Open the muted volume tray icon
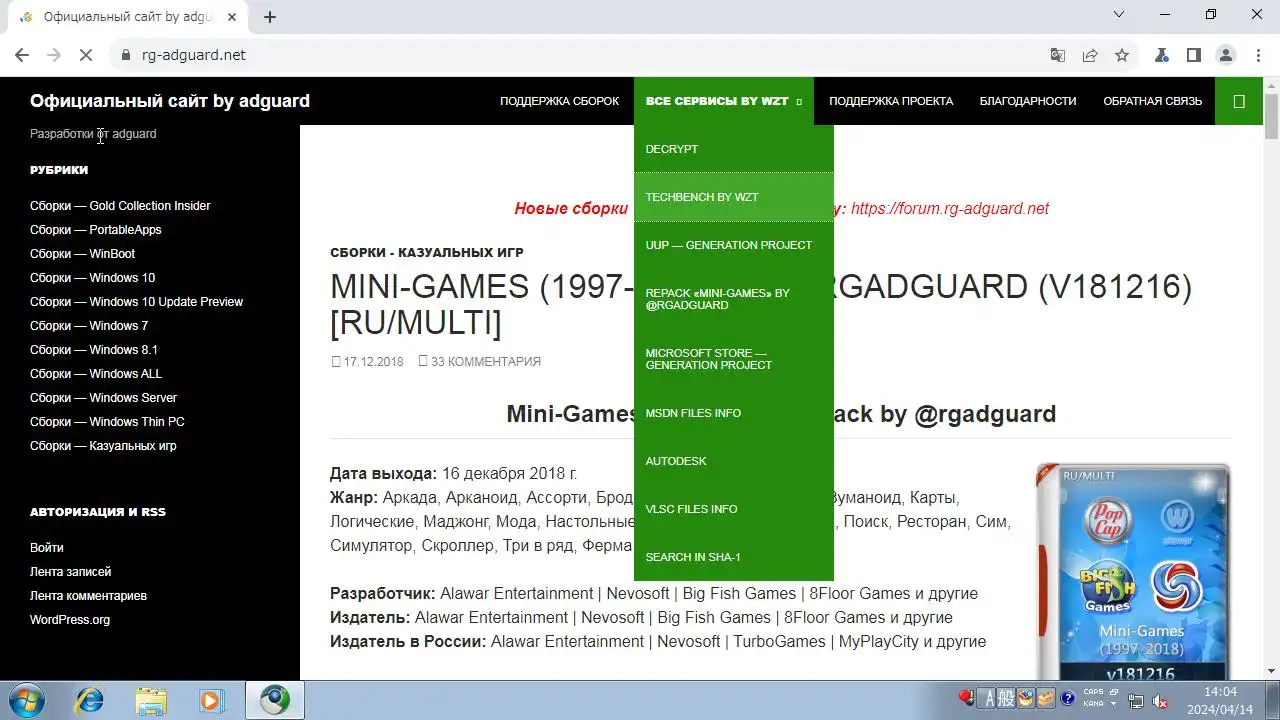1280x720 pixels. (1160, 700)
